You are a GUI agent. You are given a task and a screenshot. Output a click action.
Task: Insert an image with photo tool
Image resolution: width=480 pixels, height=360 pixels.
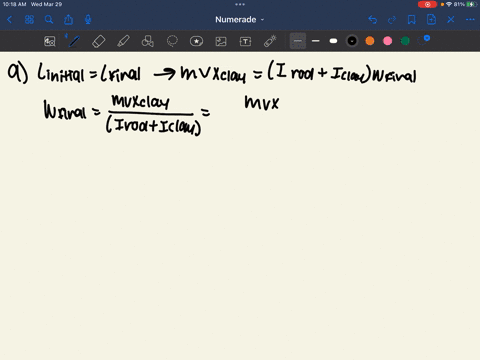coord(221,41)
